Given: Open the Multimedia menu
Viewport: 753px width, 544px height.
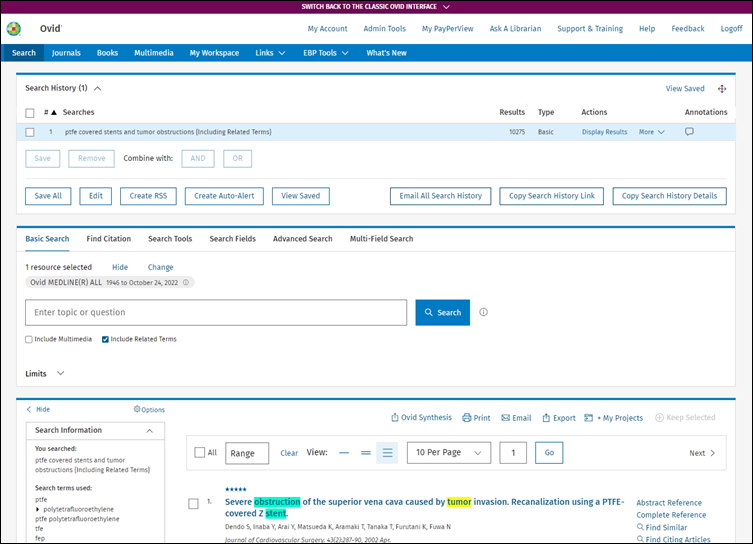Looking at the screenshot, I should tap(154, 53).
